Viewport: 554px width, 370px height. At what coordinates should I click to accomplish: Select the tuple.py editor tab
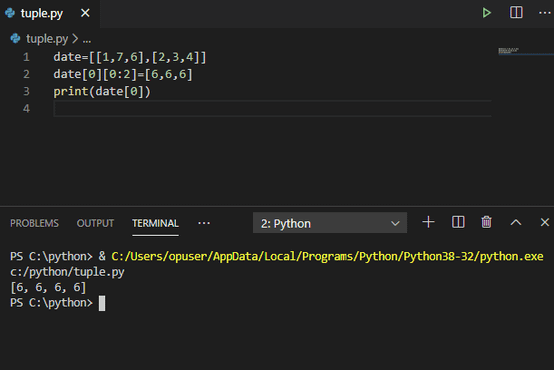click(x=42, y=13)
